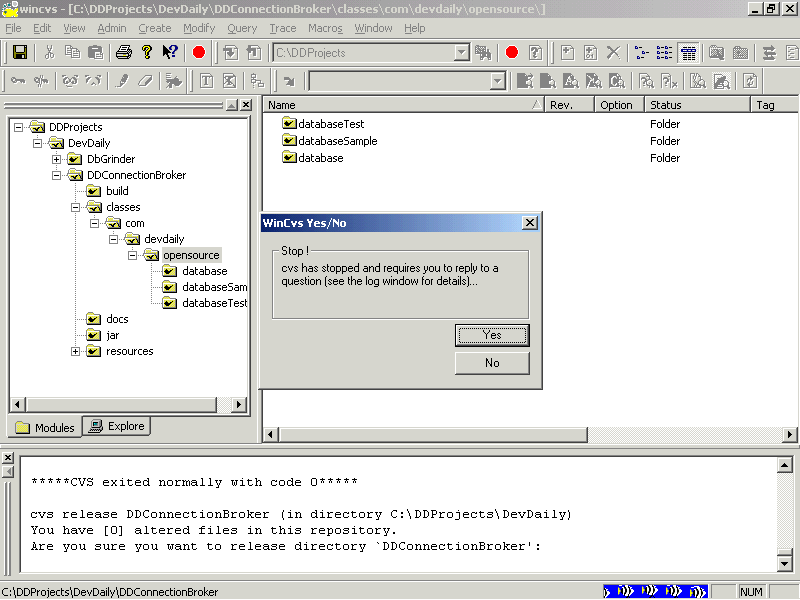Open the Admin menu
This screenshot has height=600, width=800.
coord(112,29)
